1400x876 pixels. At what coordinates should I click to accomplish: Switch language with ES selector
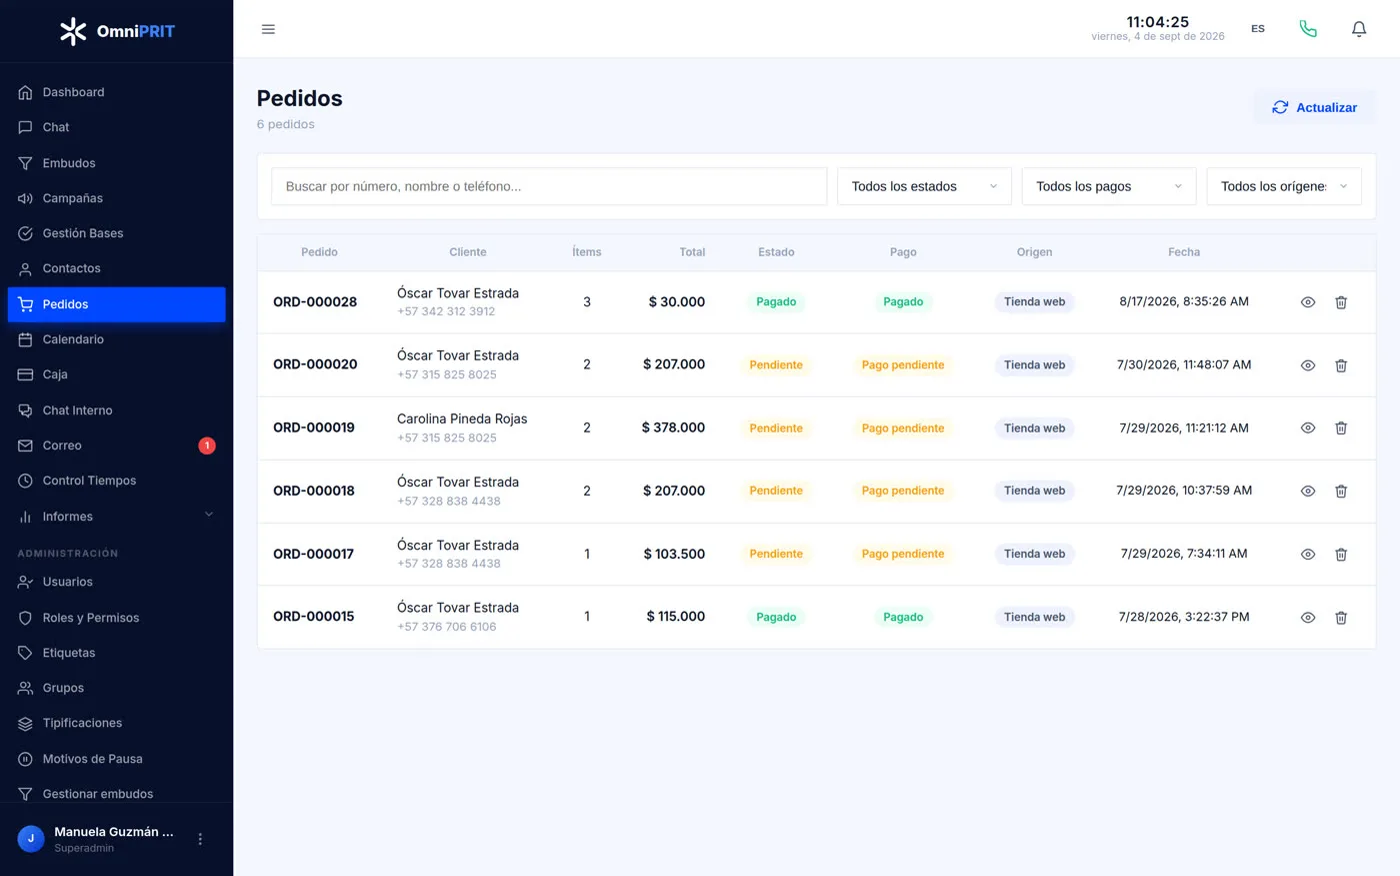tap(1258, 29)
